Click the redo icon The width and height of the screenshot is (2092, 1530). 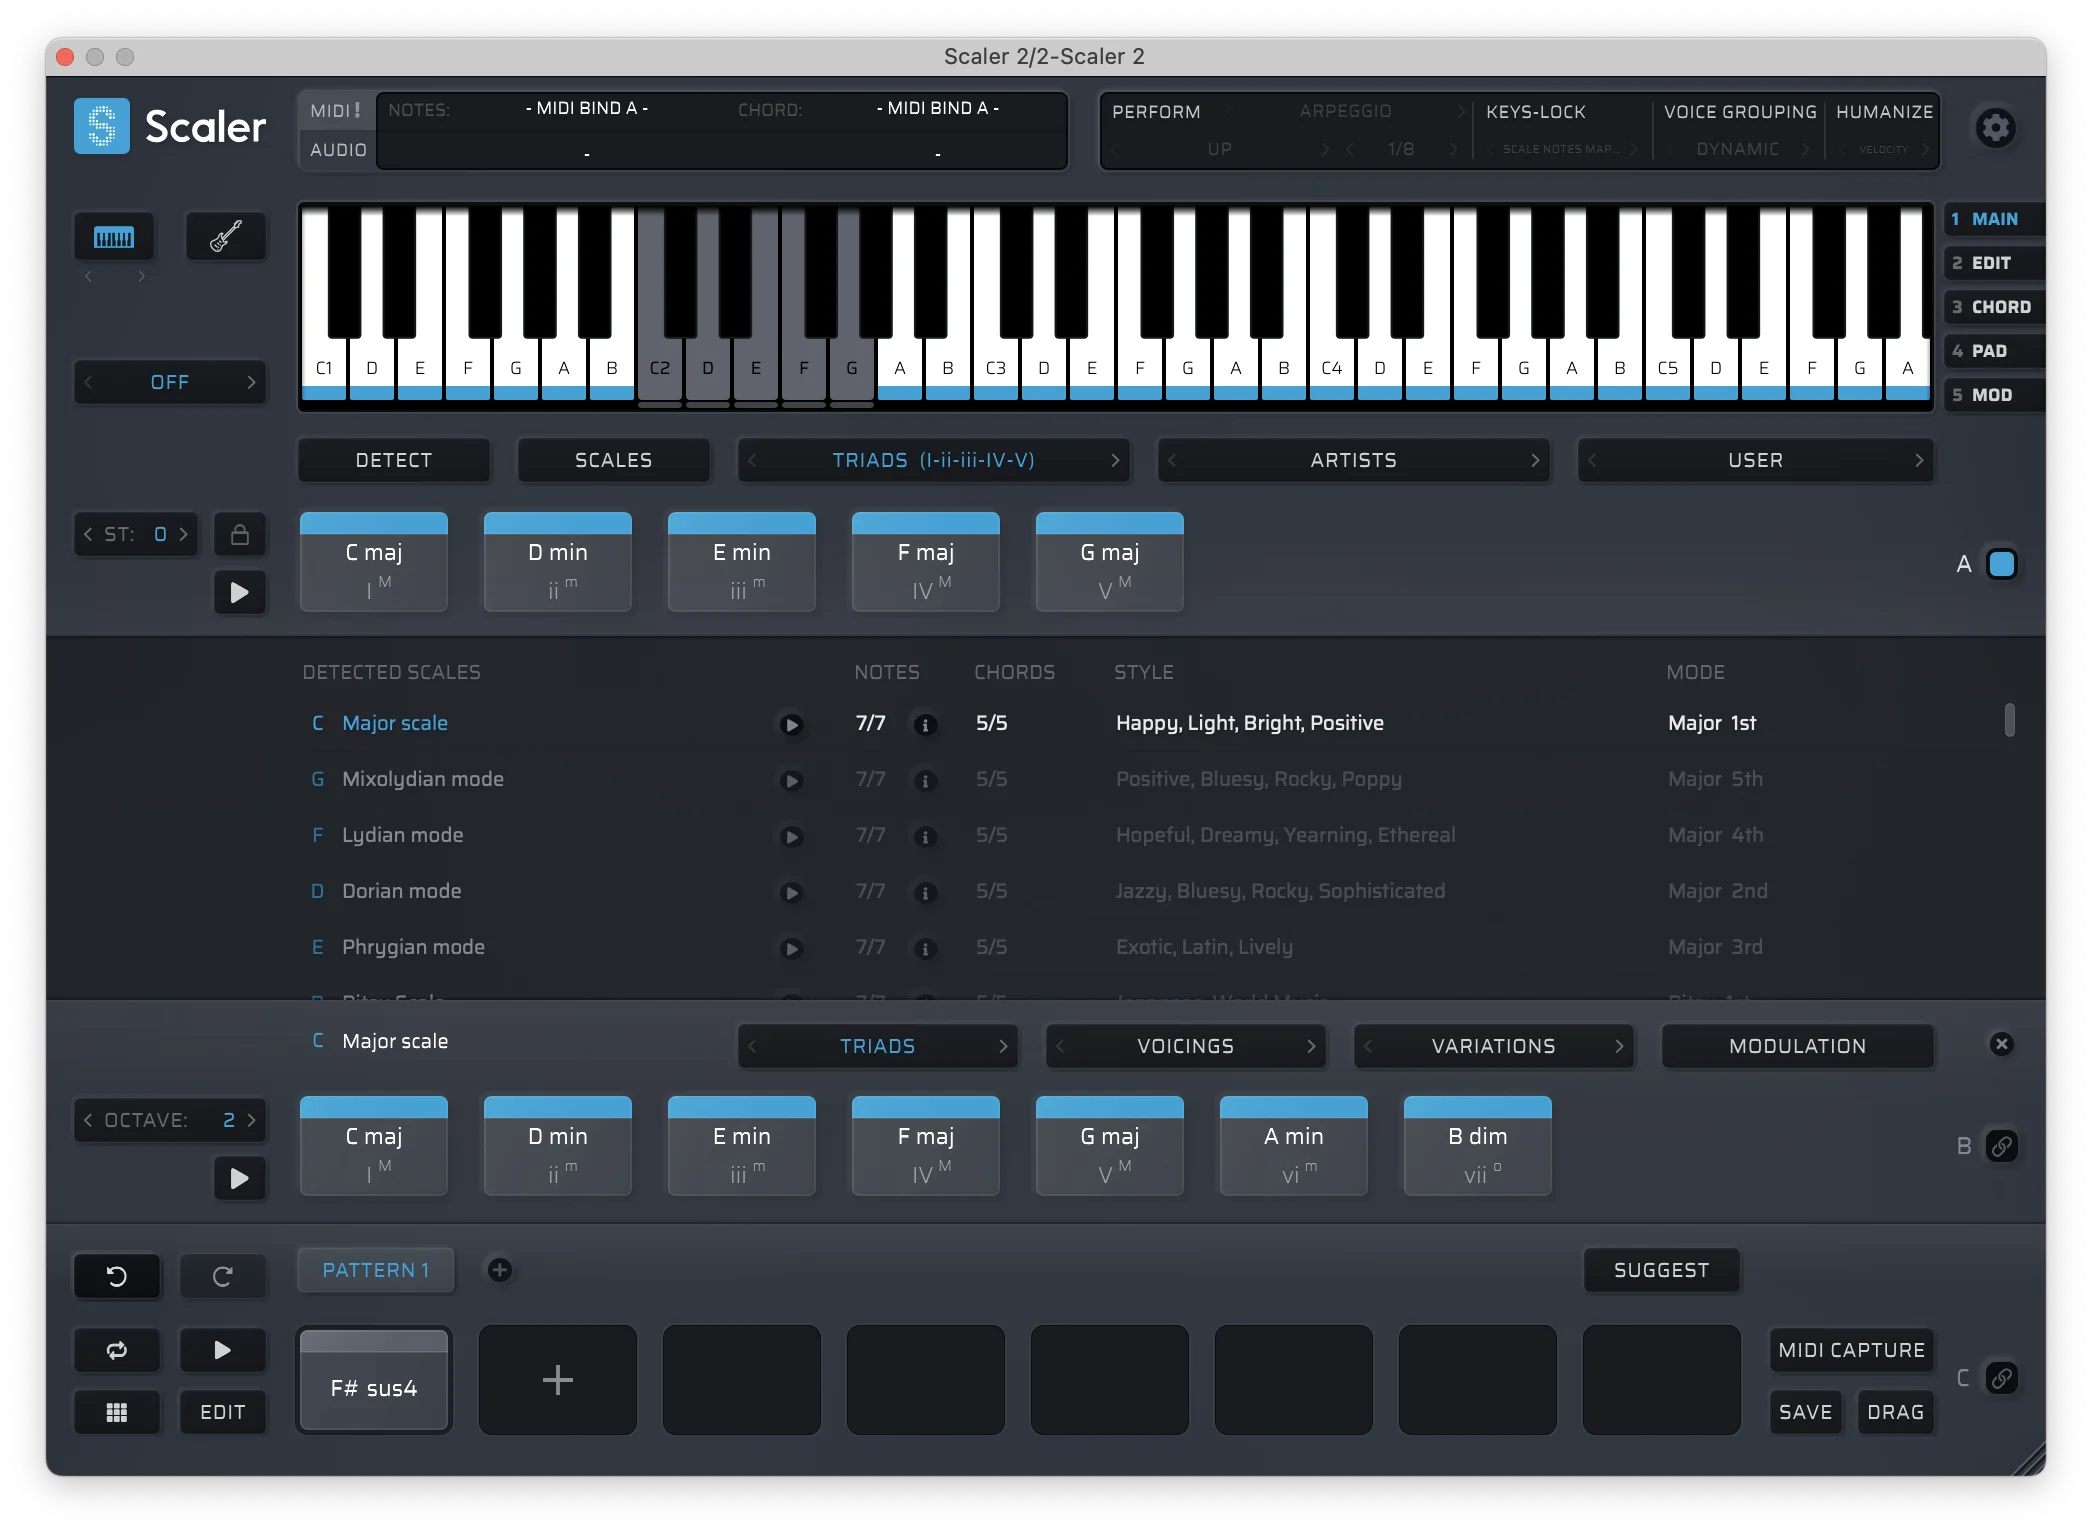tap(223, 1276)
